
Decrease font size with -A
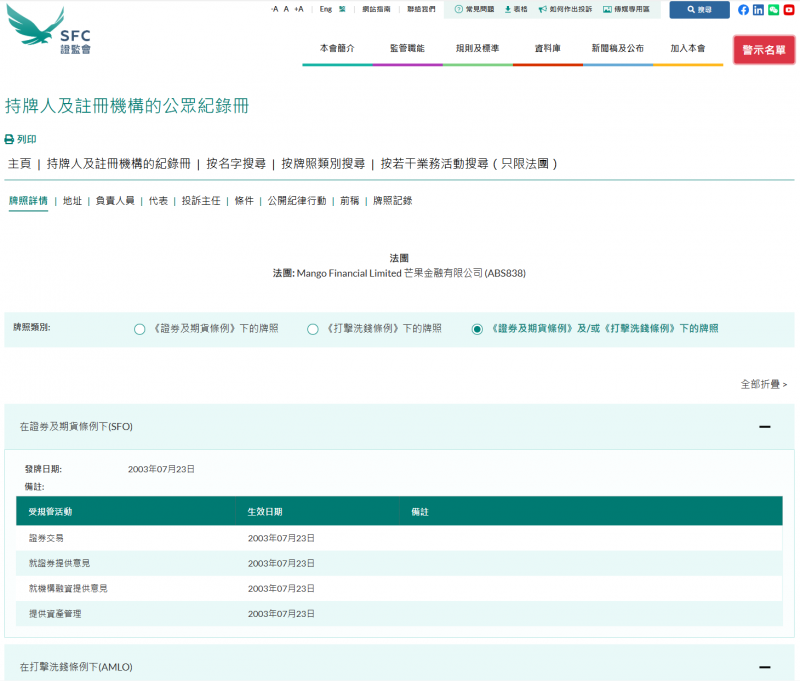click(274, 9)
